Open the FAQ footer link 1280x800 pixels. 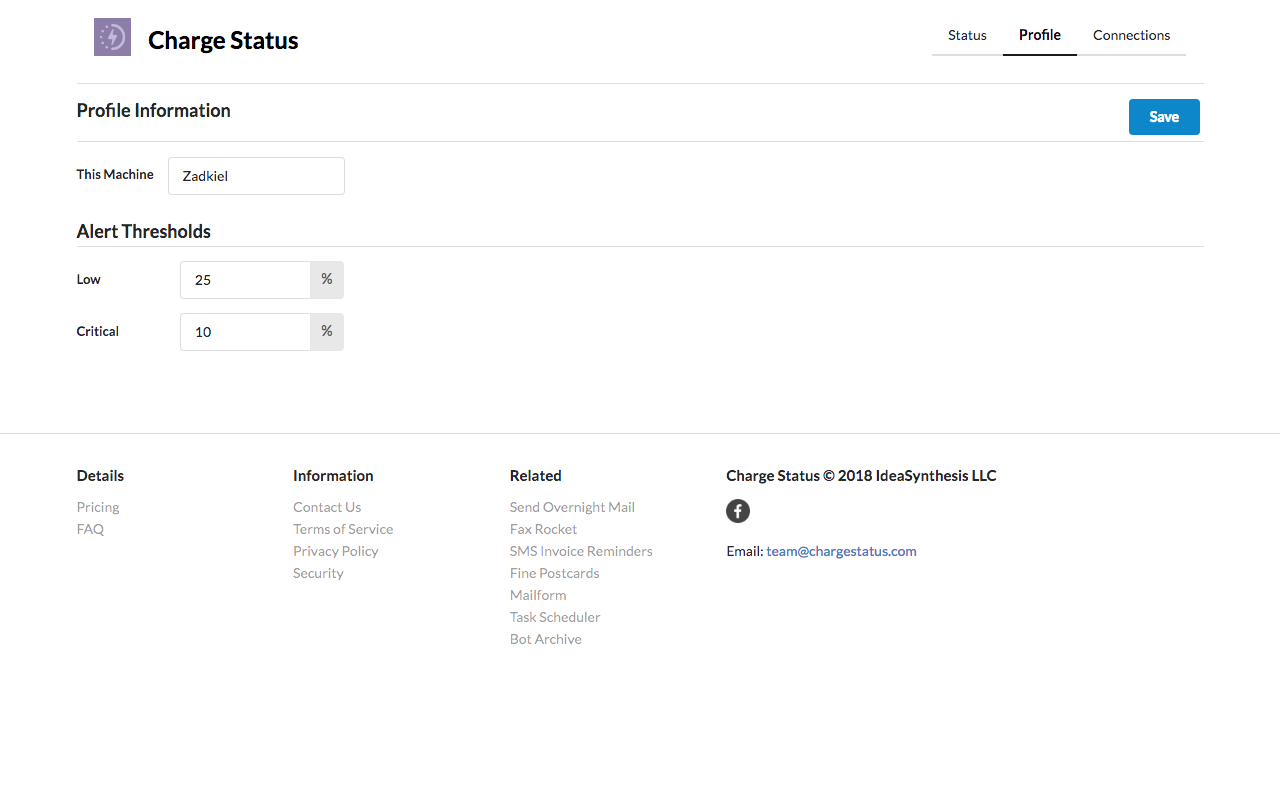coord(90,529)
